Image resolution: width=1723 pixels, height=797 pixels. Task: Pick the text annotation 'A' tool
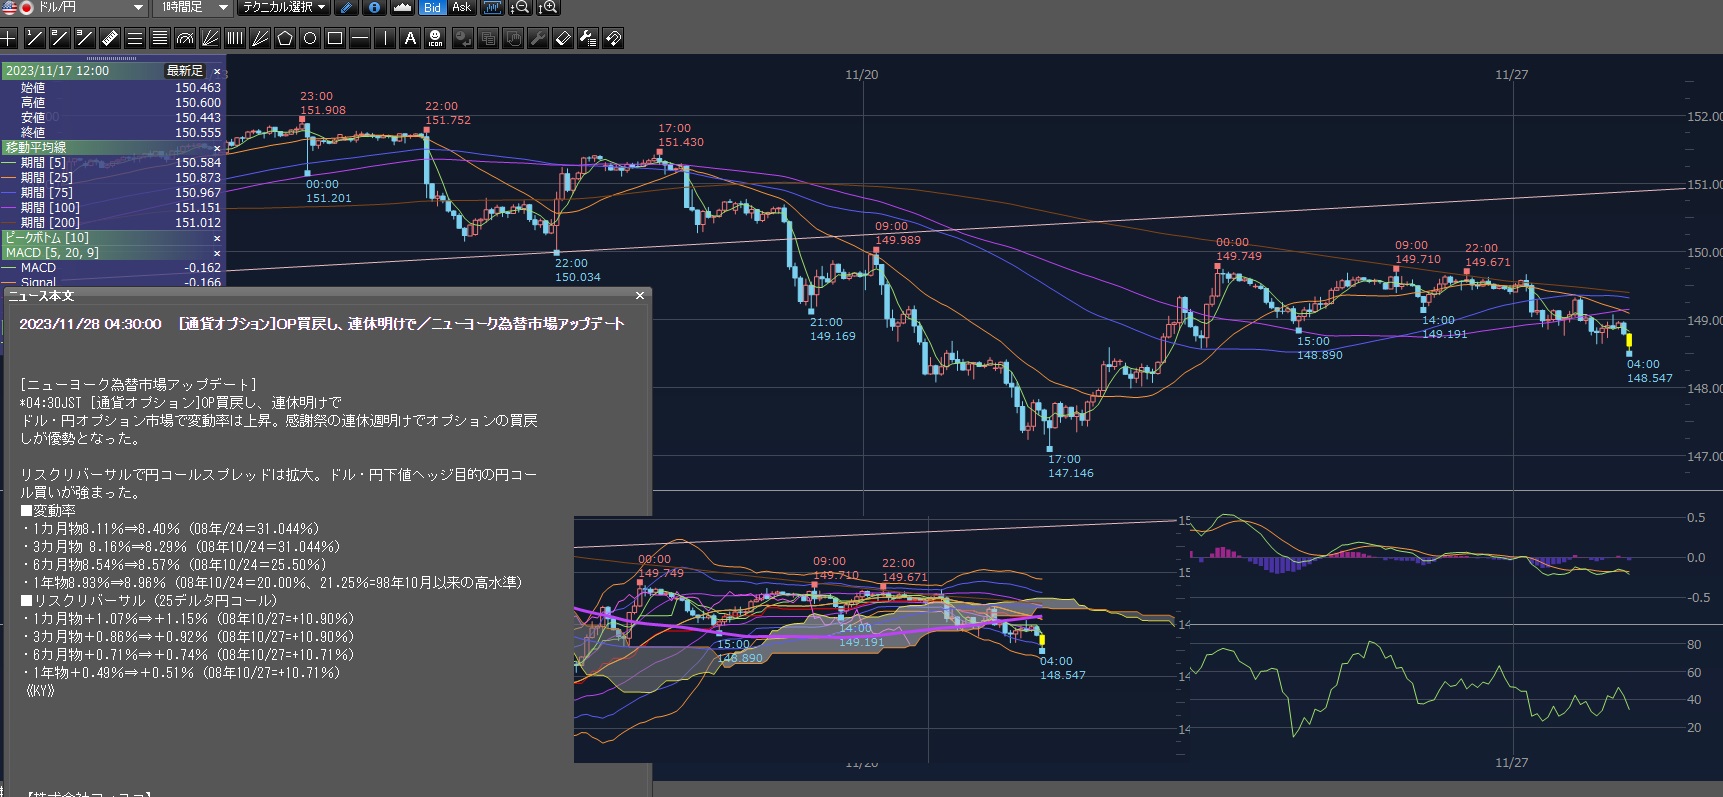click(410, 39)
